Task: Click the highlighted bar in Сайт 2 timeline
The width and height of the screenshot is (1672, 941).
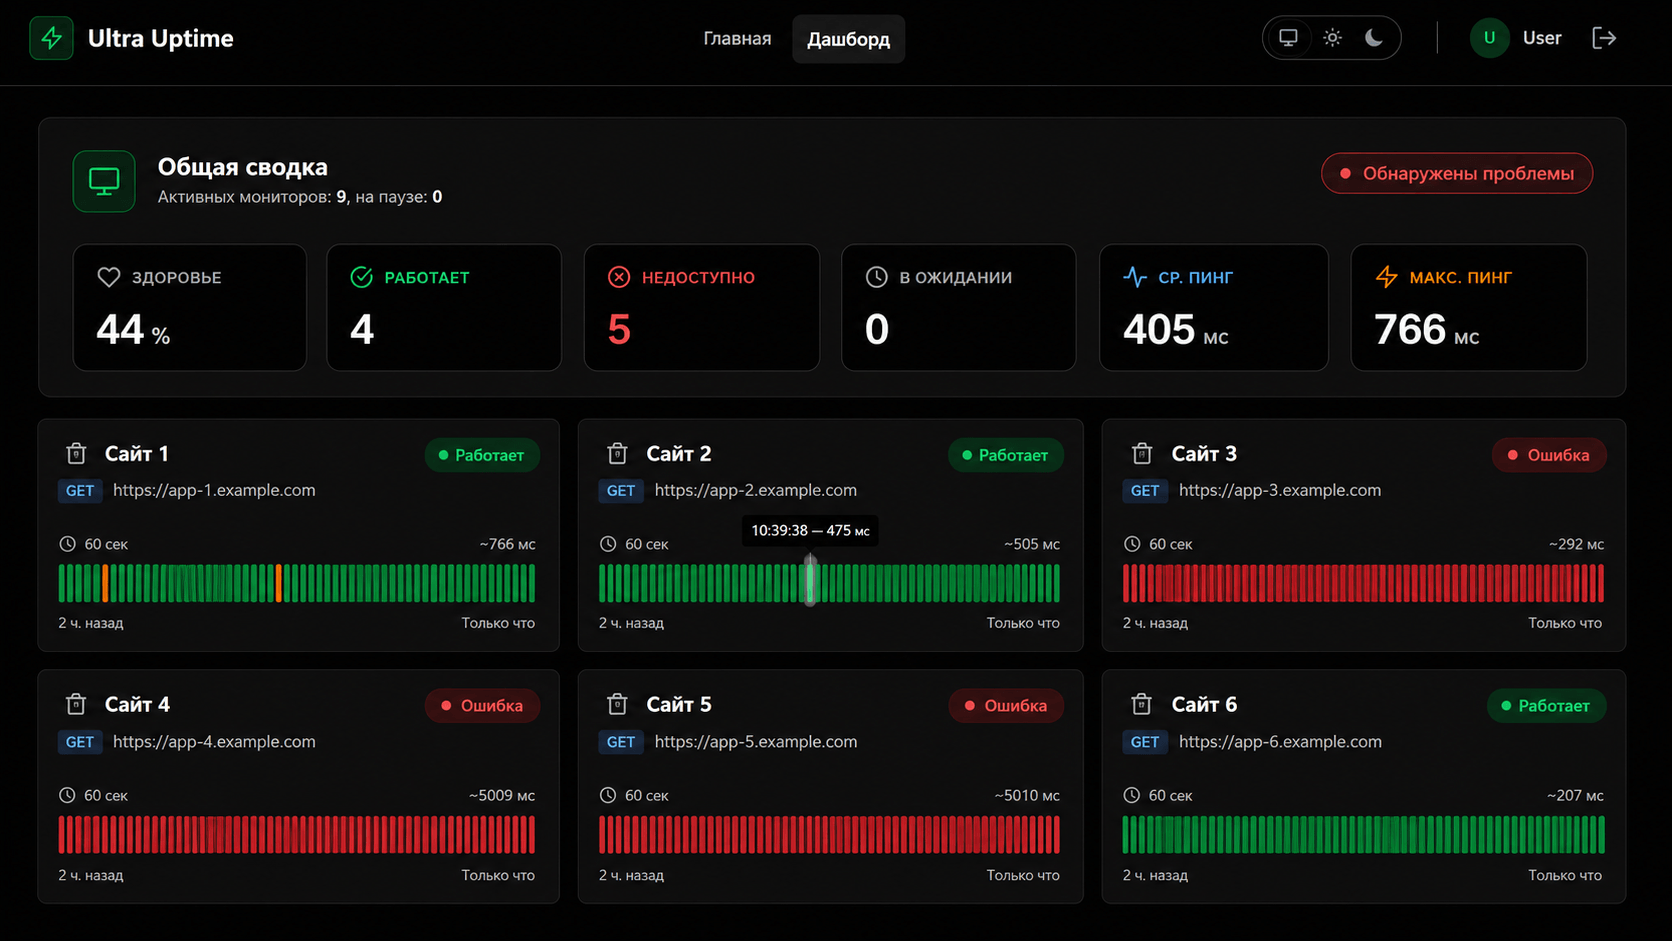Action: (811, 581)
